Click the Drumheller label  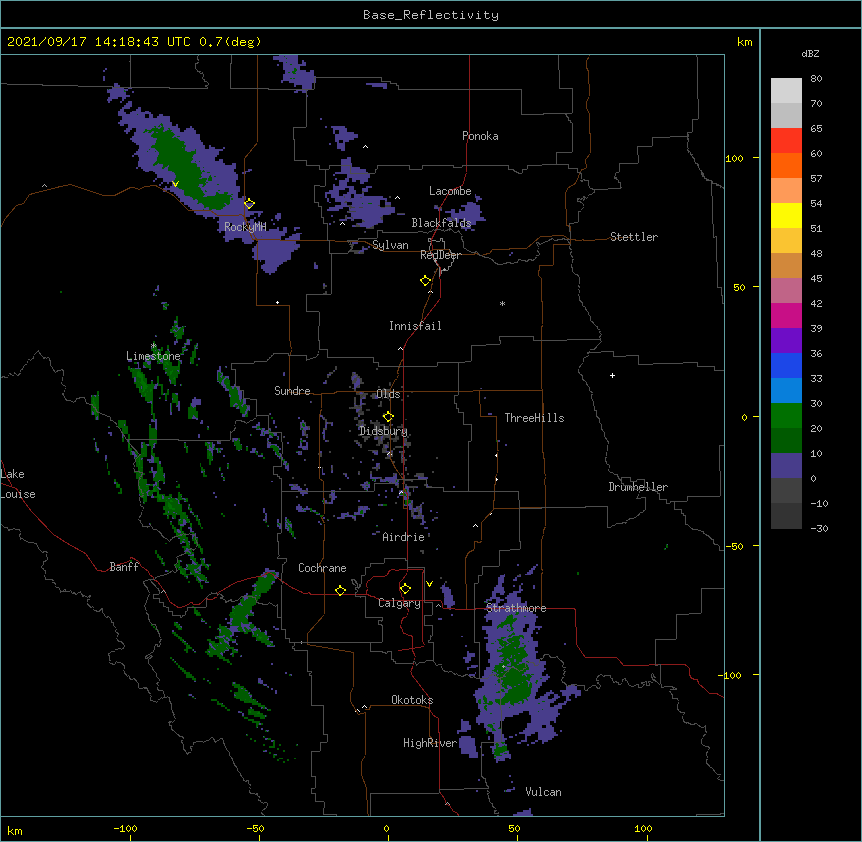(638, 487)
